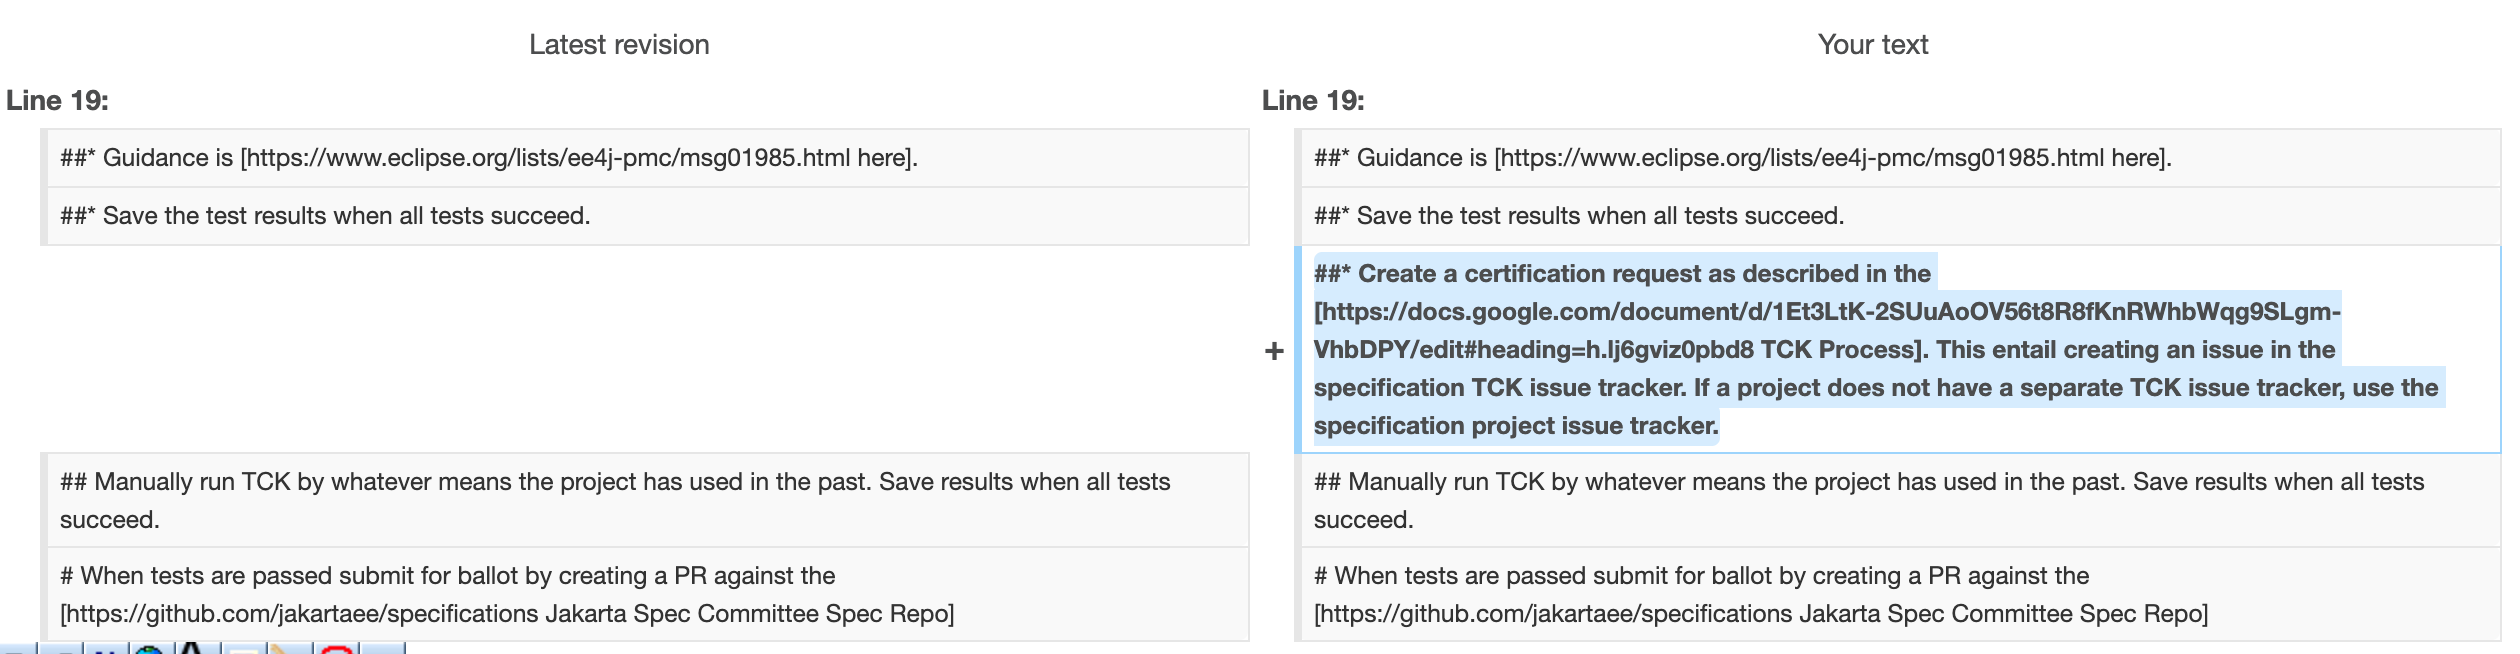This screenshot has width=2520, height=654.
Task: Click the embedded file image toolbar icon
Action: 243,650
